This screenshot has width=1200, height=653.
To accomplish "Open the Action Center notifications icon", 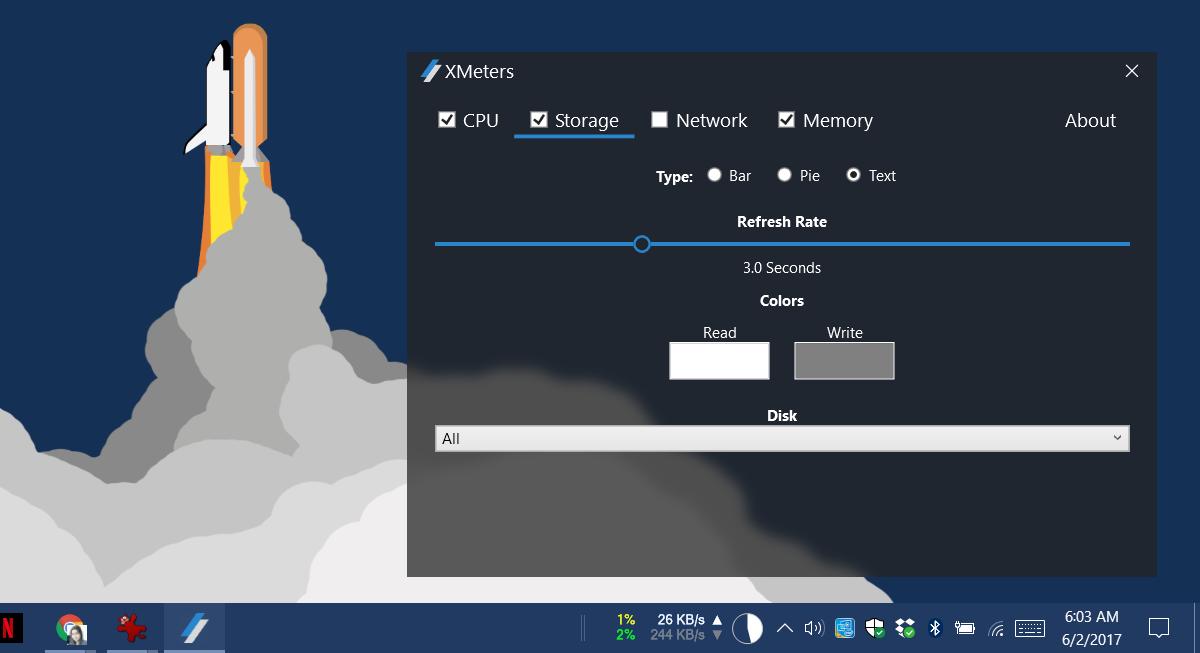I will 1159,628.
